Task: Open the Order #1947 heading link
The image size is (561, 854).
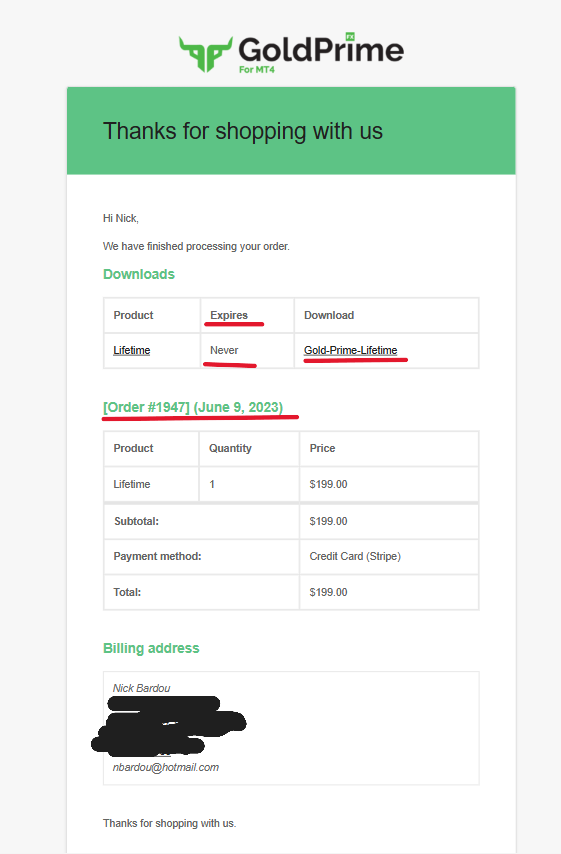Action: (193, 407)
